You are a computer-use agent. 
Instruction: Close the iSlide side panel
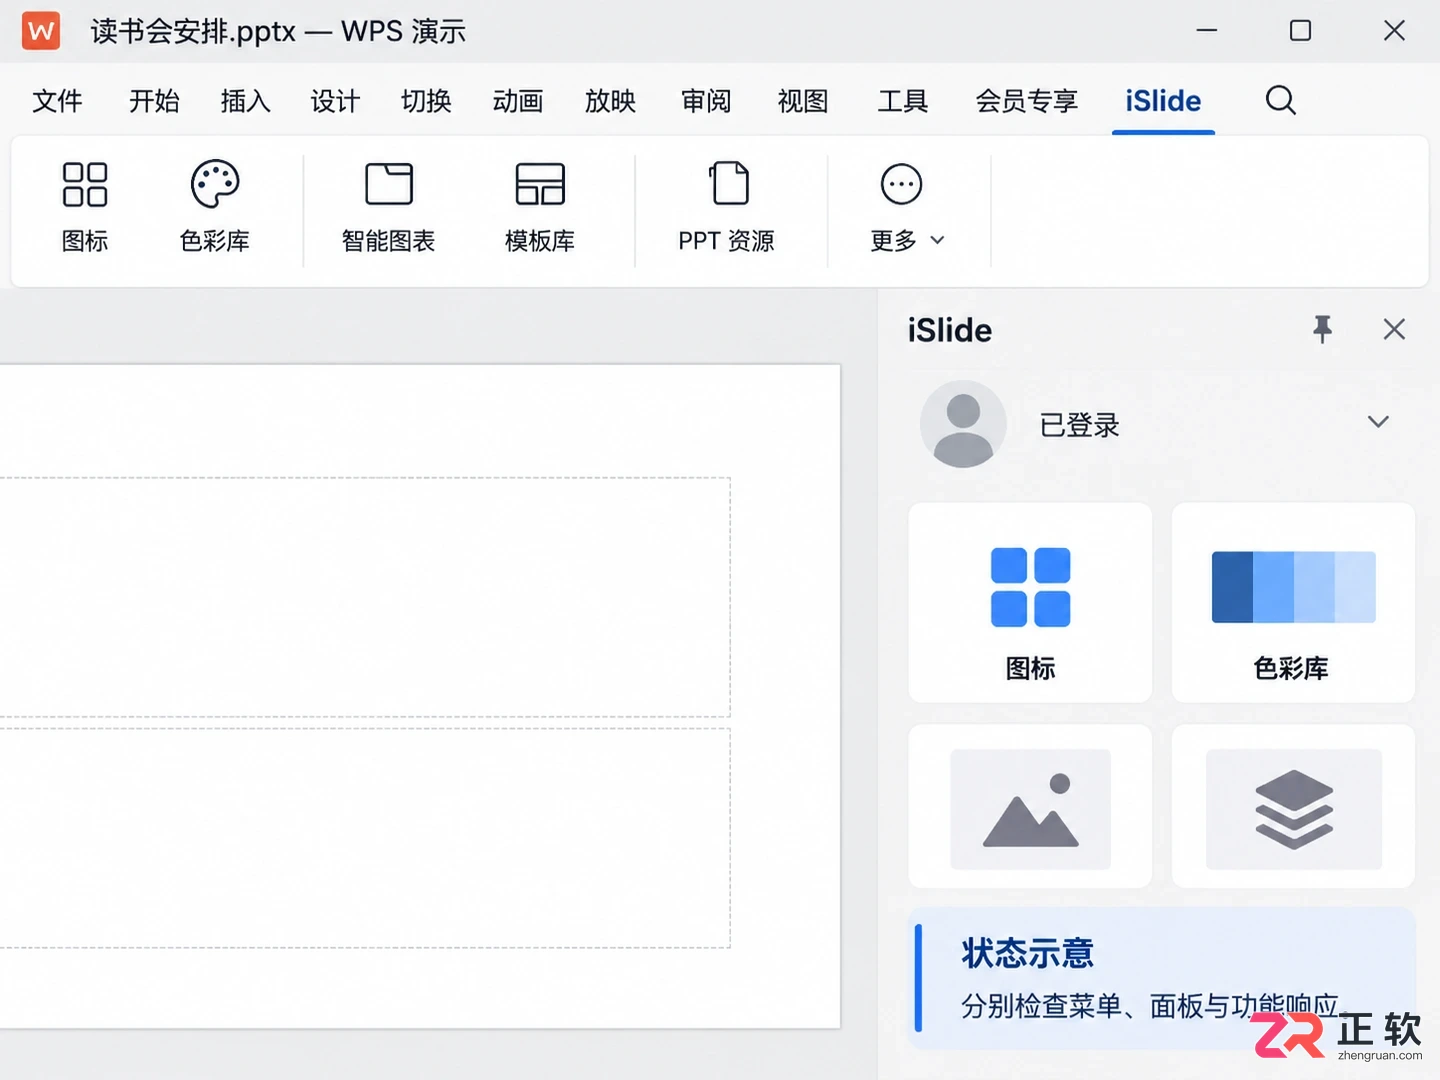[1394, 329]
